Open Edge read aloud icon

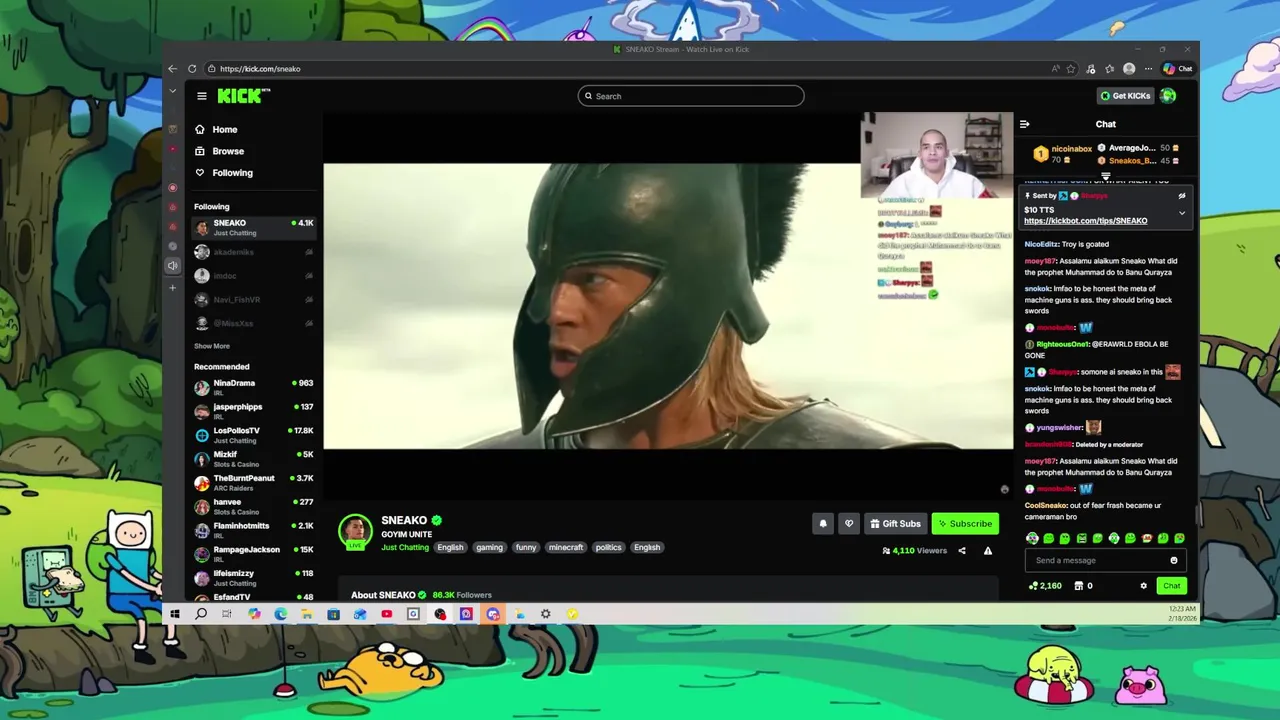click(x=1055, y=69)
